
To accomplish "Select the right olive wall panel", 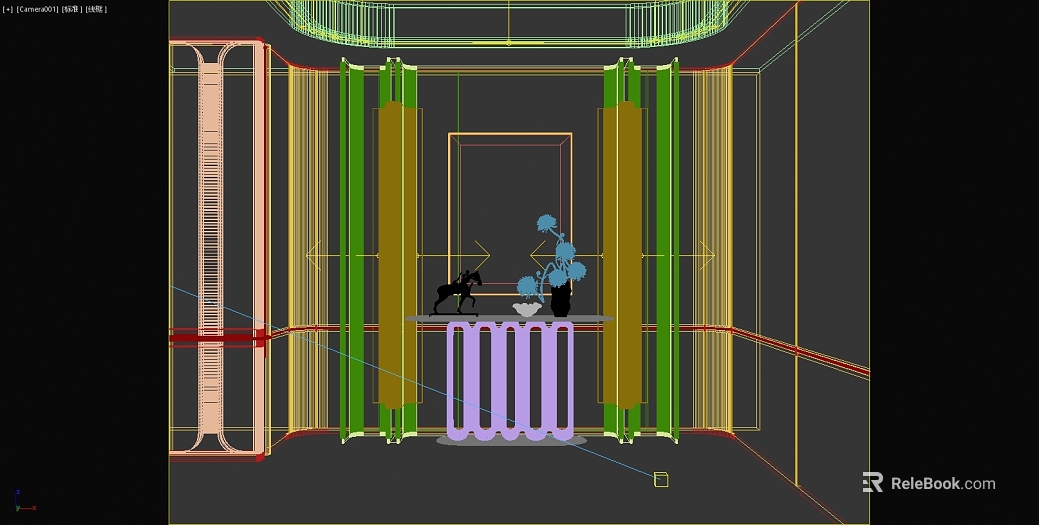I will click(623, 255).
